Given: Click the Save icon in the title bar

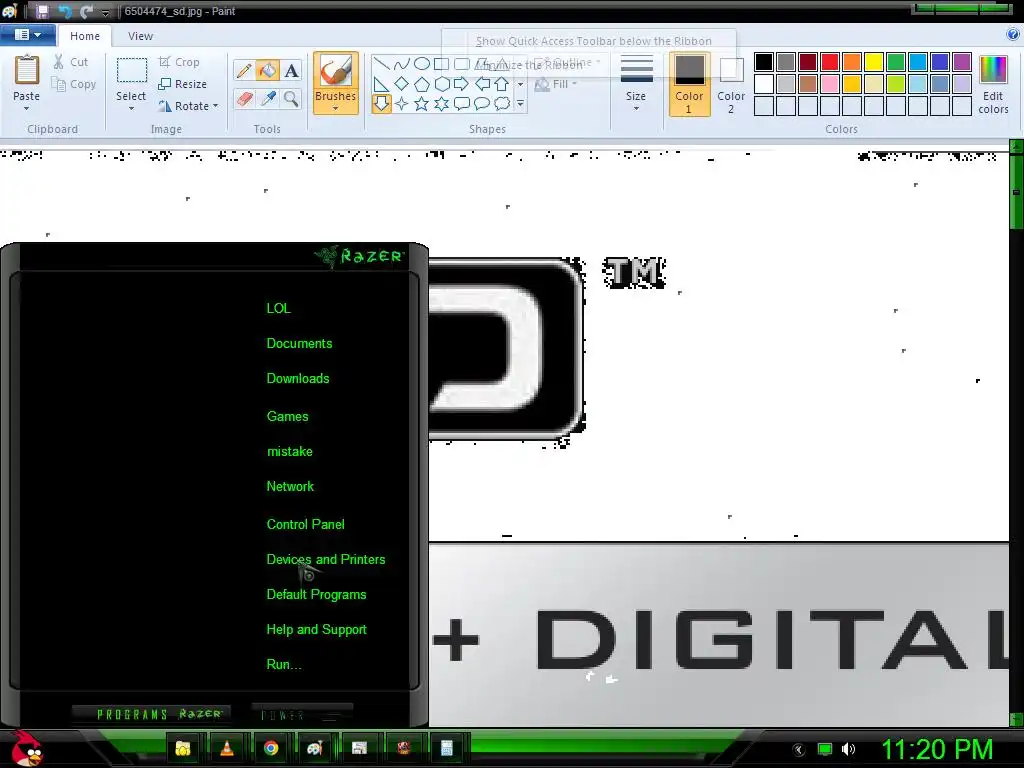Looking at the screenshot, I should 42,11.
